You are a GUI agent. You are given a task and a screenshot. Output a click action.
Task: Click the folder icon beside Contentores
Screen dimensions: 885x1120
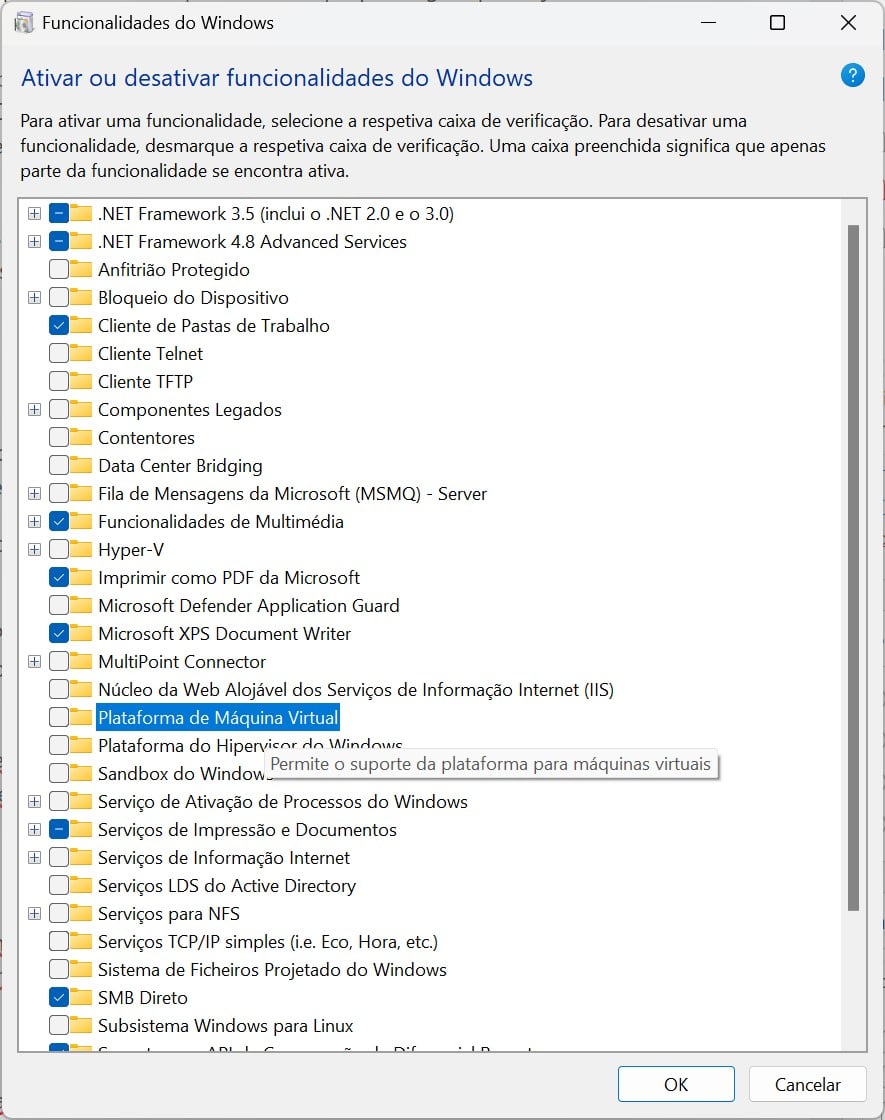(x=81, y=438)
